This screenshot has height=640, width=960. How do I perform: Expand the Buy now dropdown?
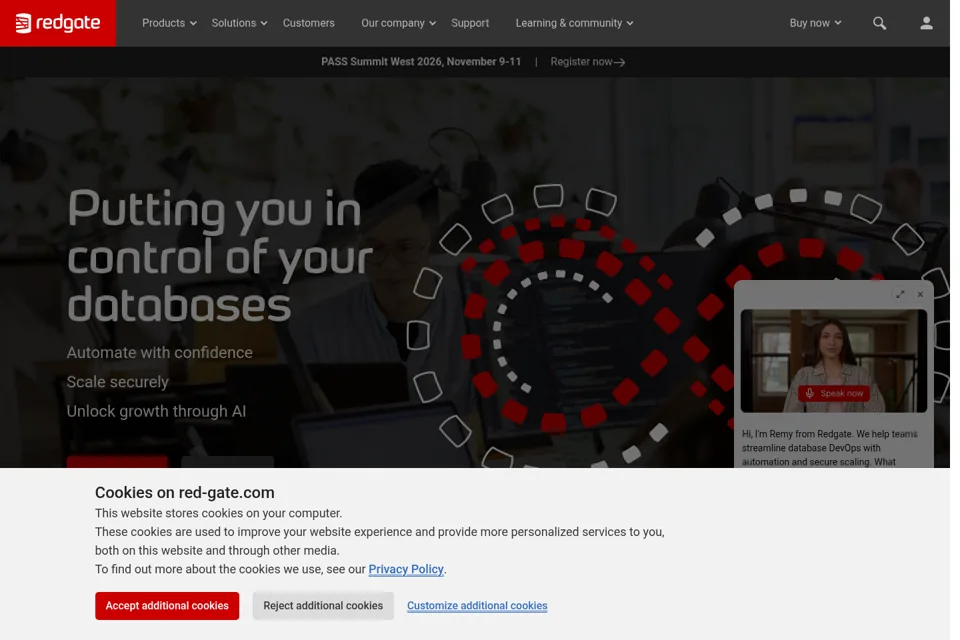point(816,23)
